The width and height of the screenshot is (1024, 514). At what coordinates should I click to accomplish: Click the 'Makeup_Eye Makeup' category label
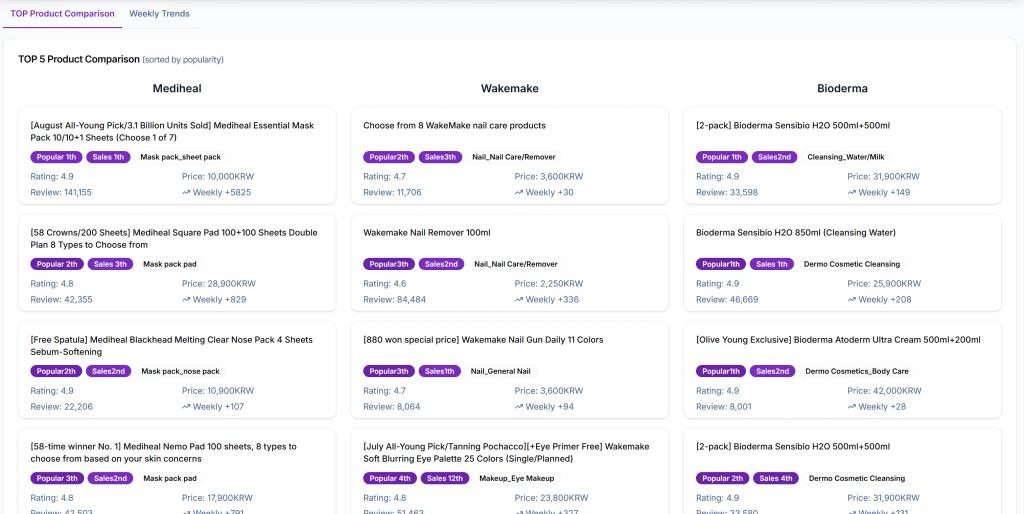tap(517, 479)
